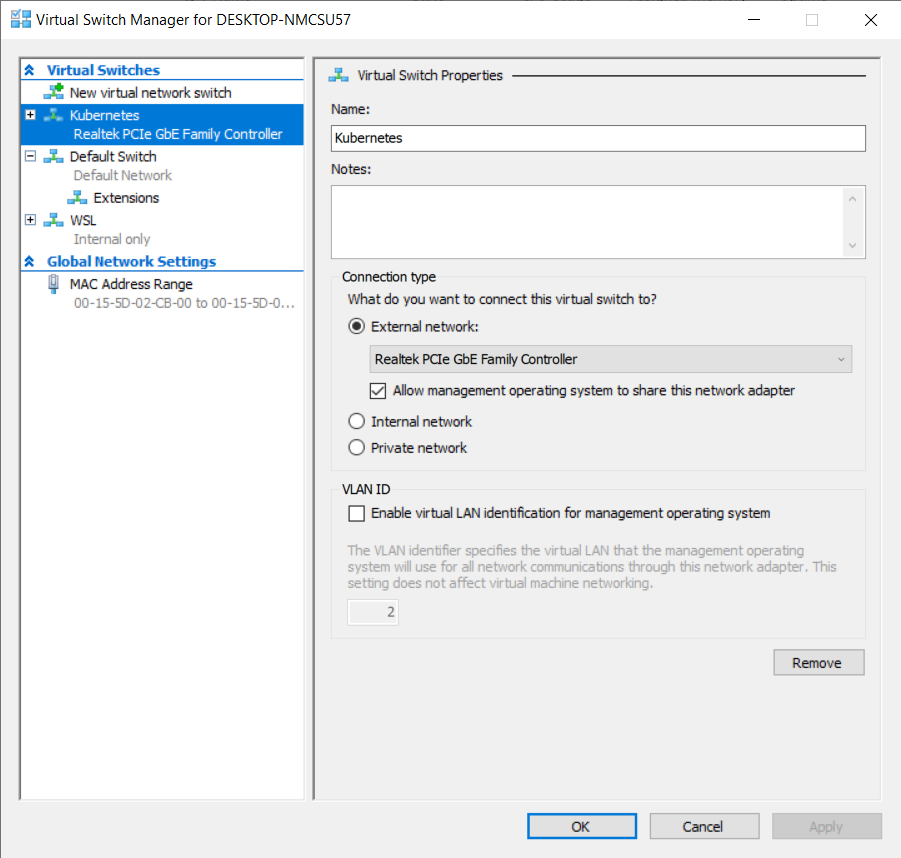Click the Notes scrollbar down arrow

[x=853, y=245]
